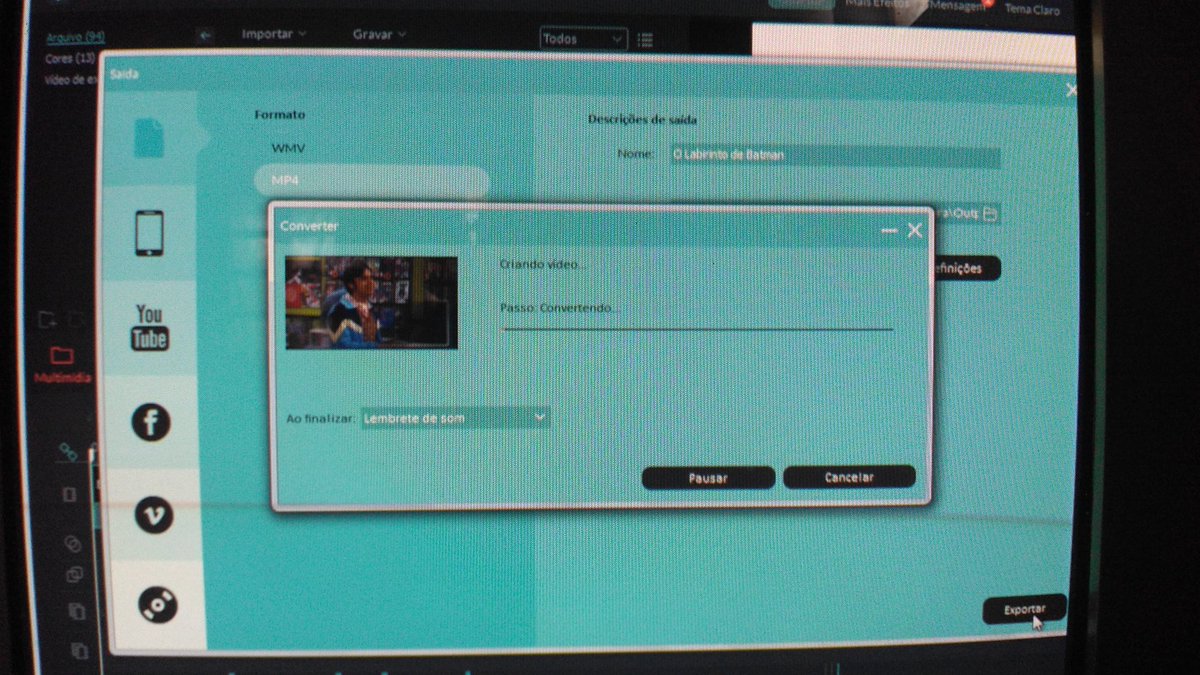Click the add new folder icon

click(46, 320)
